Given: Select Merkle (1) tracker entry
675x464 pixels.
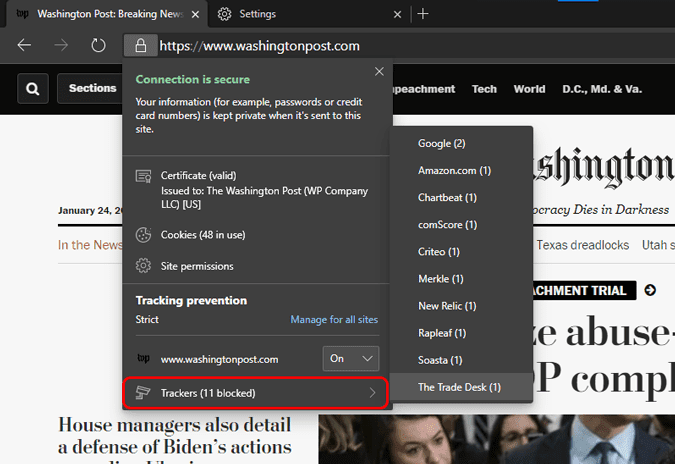Looking at the screenshot, I should 461,279.
